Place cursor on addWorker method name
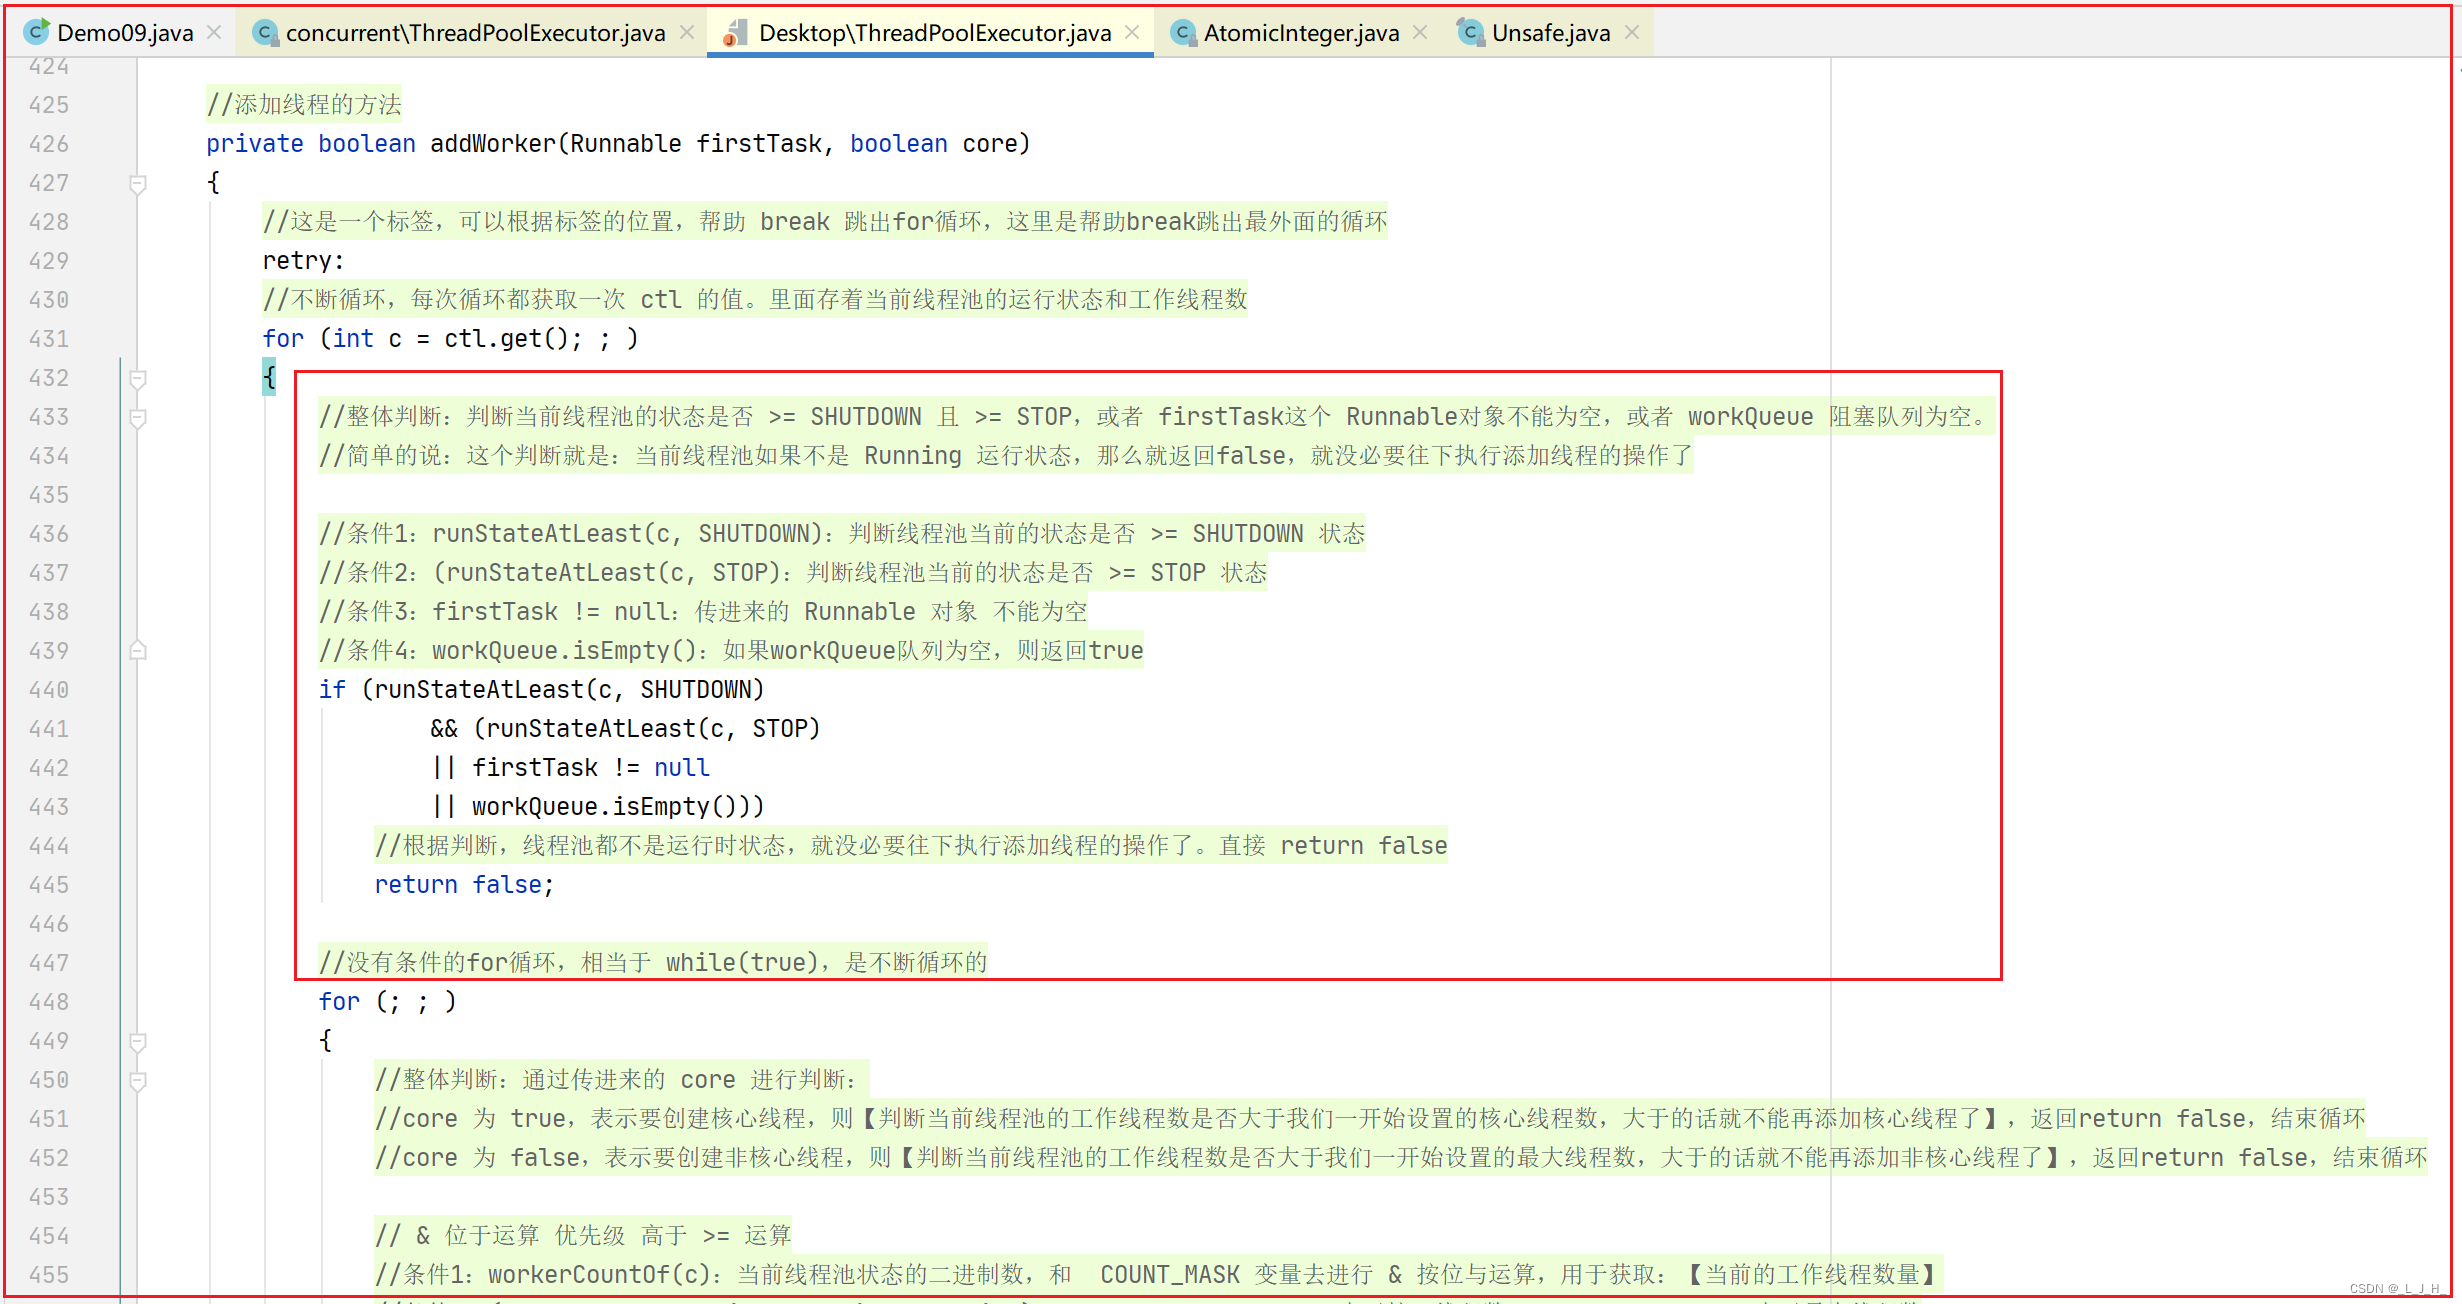 pyautogui.click(x=493, y=144)
